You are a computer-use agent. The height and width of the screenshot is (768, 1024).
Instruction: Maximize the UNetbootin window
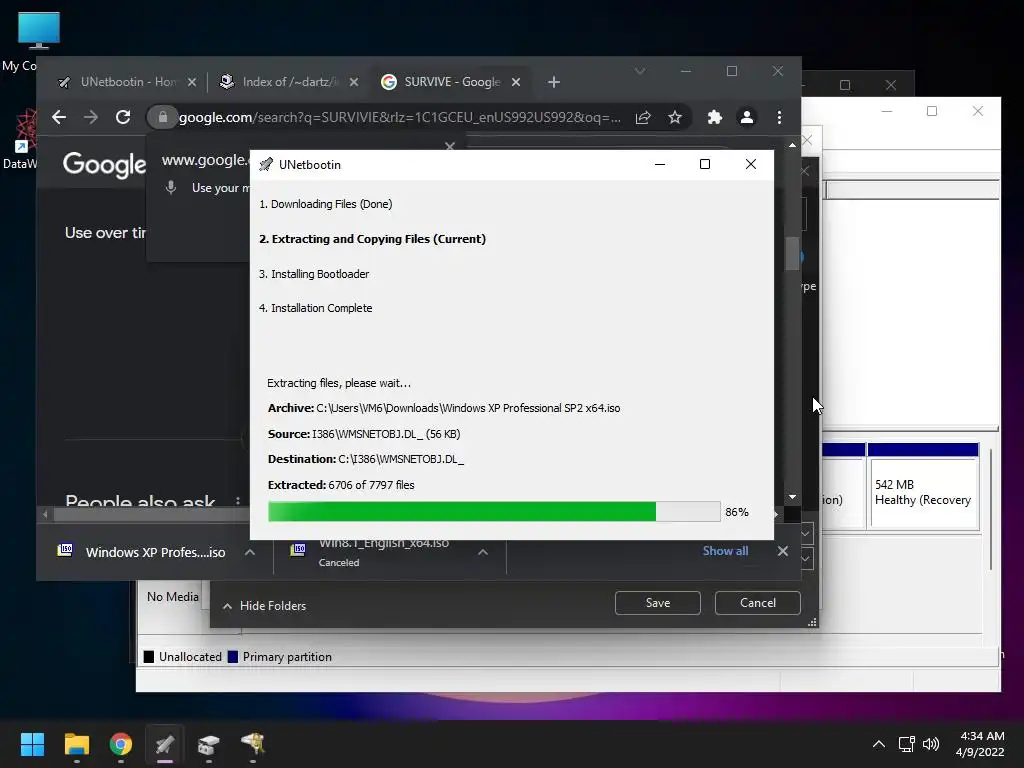[x=705, y=165]
